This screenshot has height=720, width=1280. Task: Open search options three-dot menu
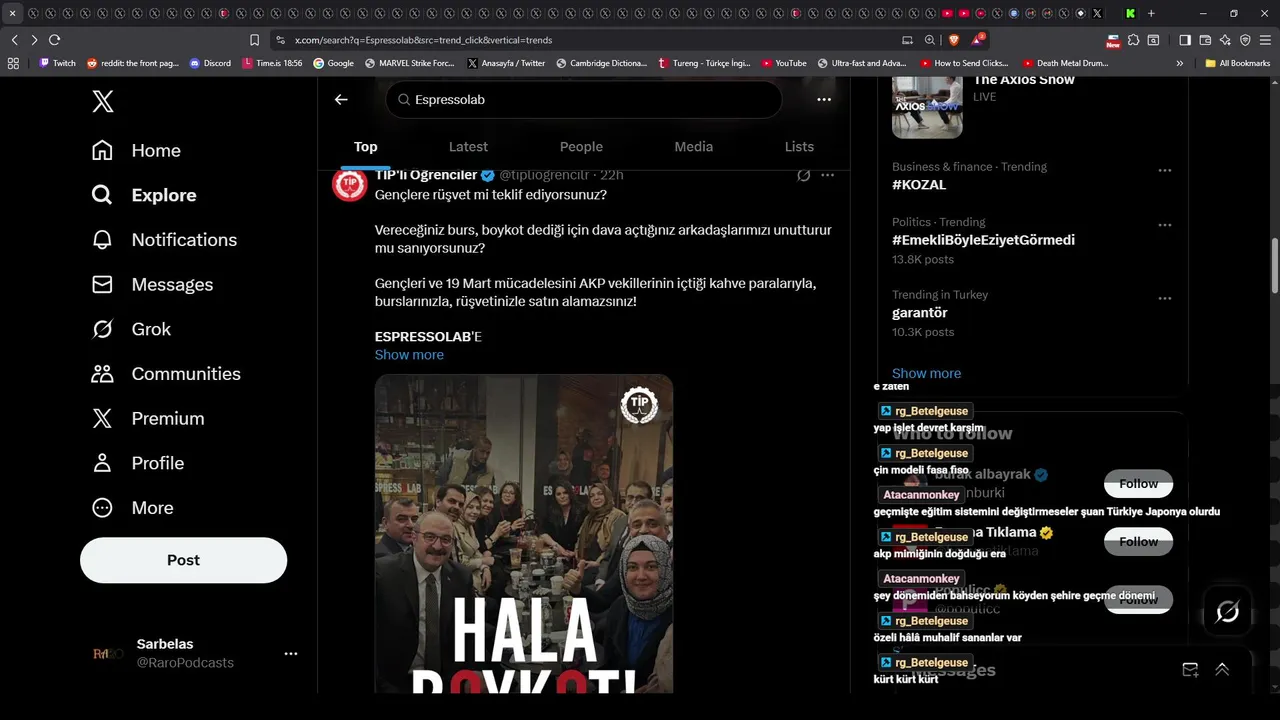coord(824,99)
